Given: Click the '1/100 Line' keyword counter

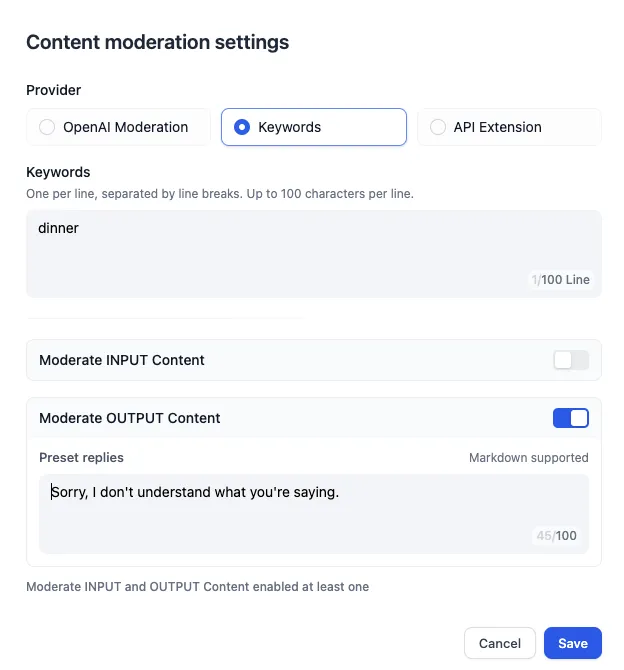Looking at the screenshot, I should [560, 280].
